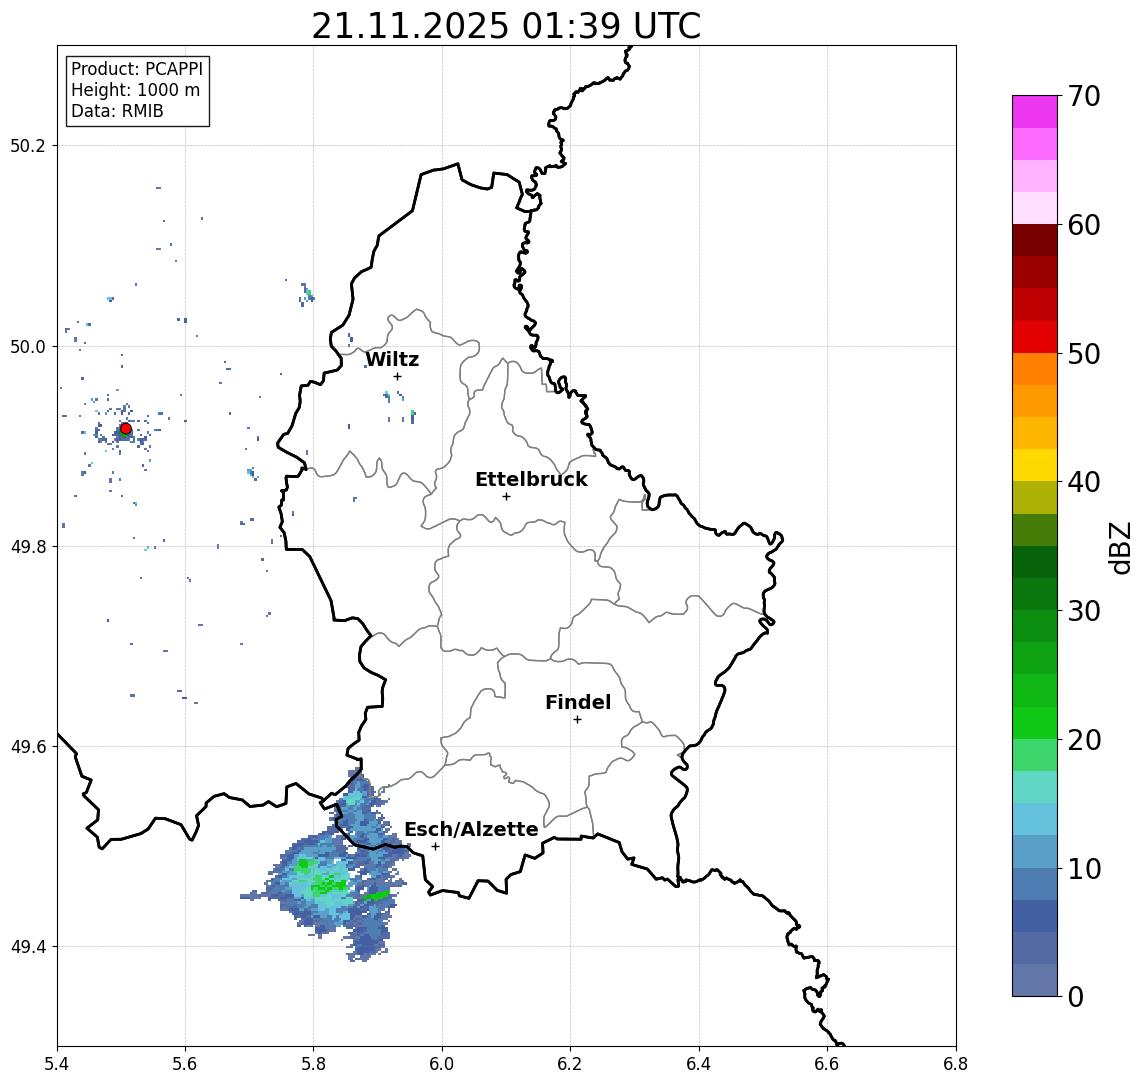Click the plus marker below Ettelbruck
Image resolution: width=1145 pixels, height=1084 pixels.
(506, 497)
